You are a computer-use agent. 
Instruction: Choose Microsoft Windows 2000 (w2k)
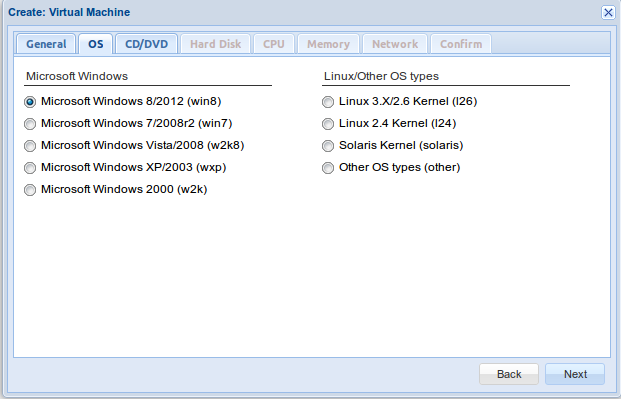pyautogui.click(x=30, y=190)
